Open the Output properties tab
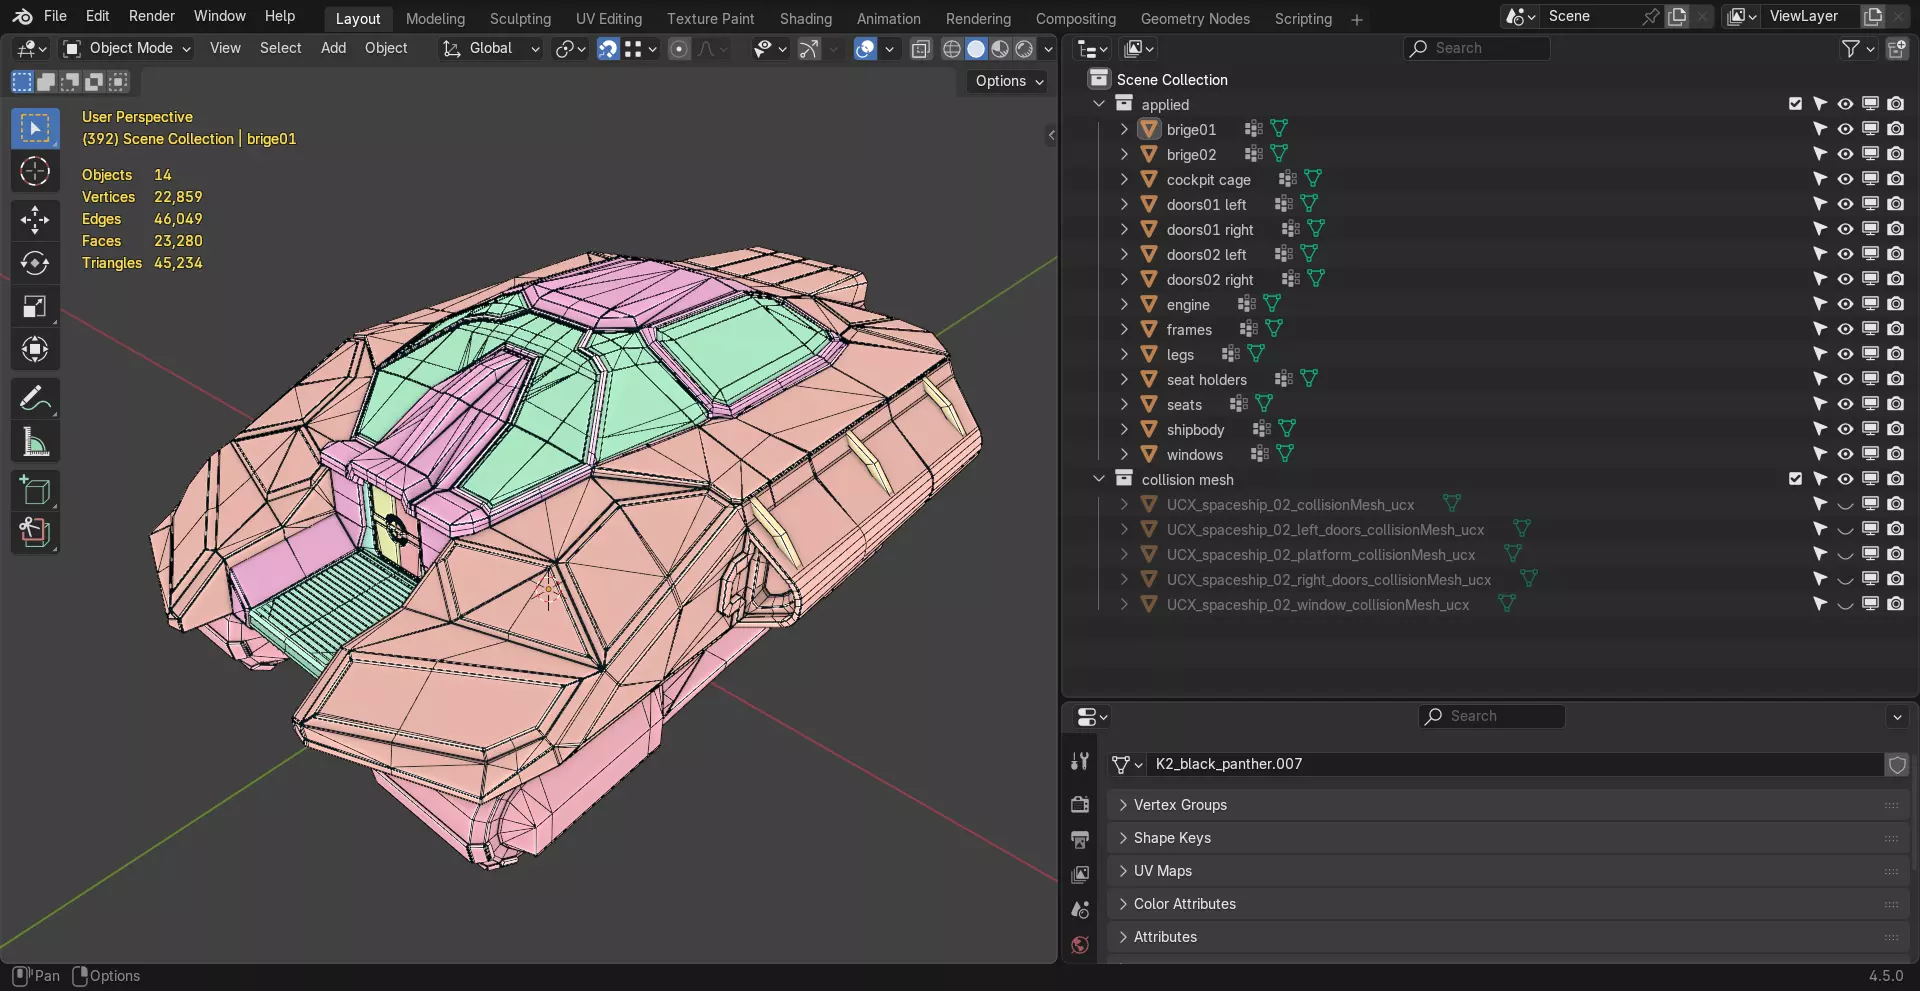 (1080, 839)
